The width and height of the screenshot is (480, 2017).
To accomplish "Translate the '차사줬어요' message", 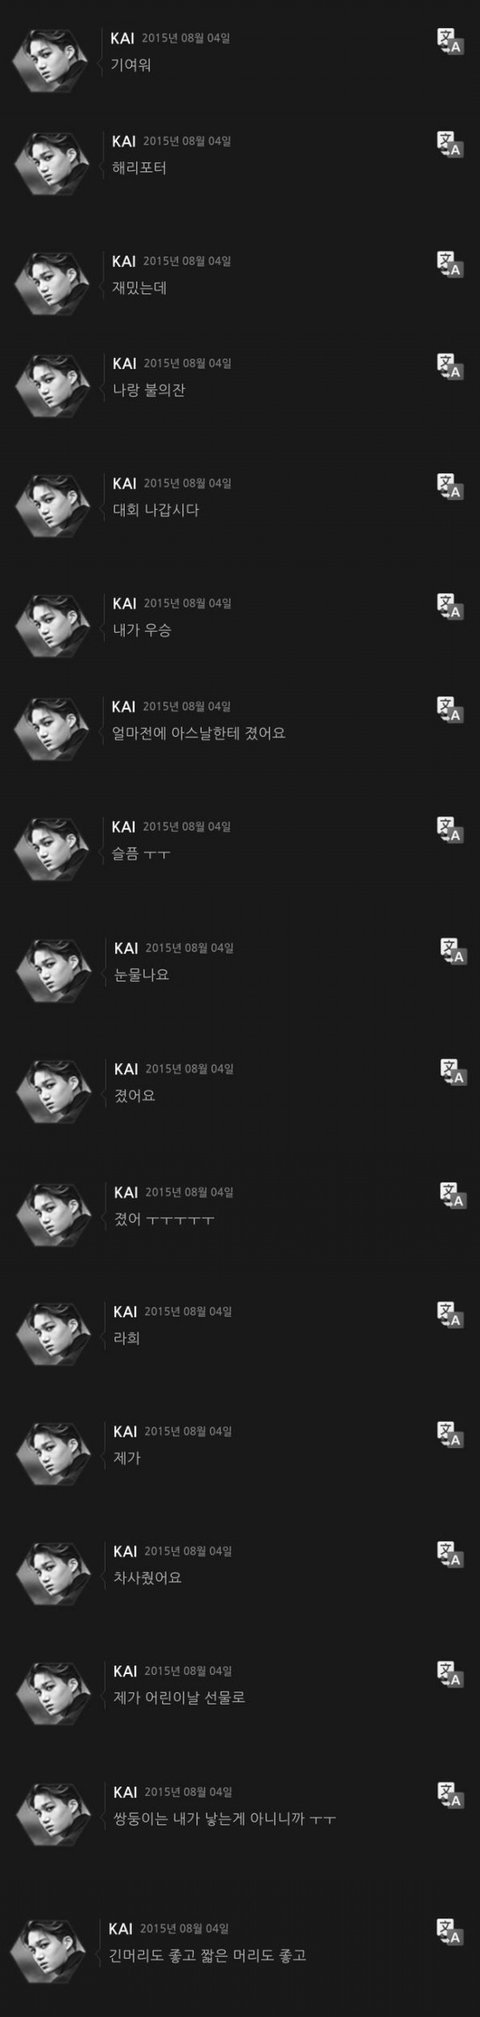I will (x=450, y=1555).
